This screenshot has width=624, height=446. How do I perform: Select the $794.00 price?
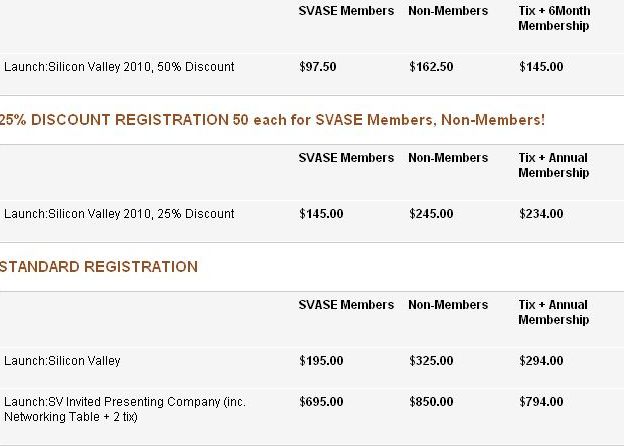(x=541, y=402)
